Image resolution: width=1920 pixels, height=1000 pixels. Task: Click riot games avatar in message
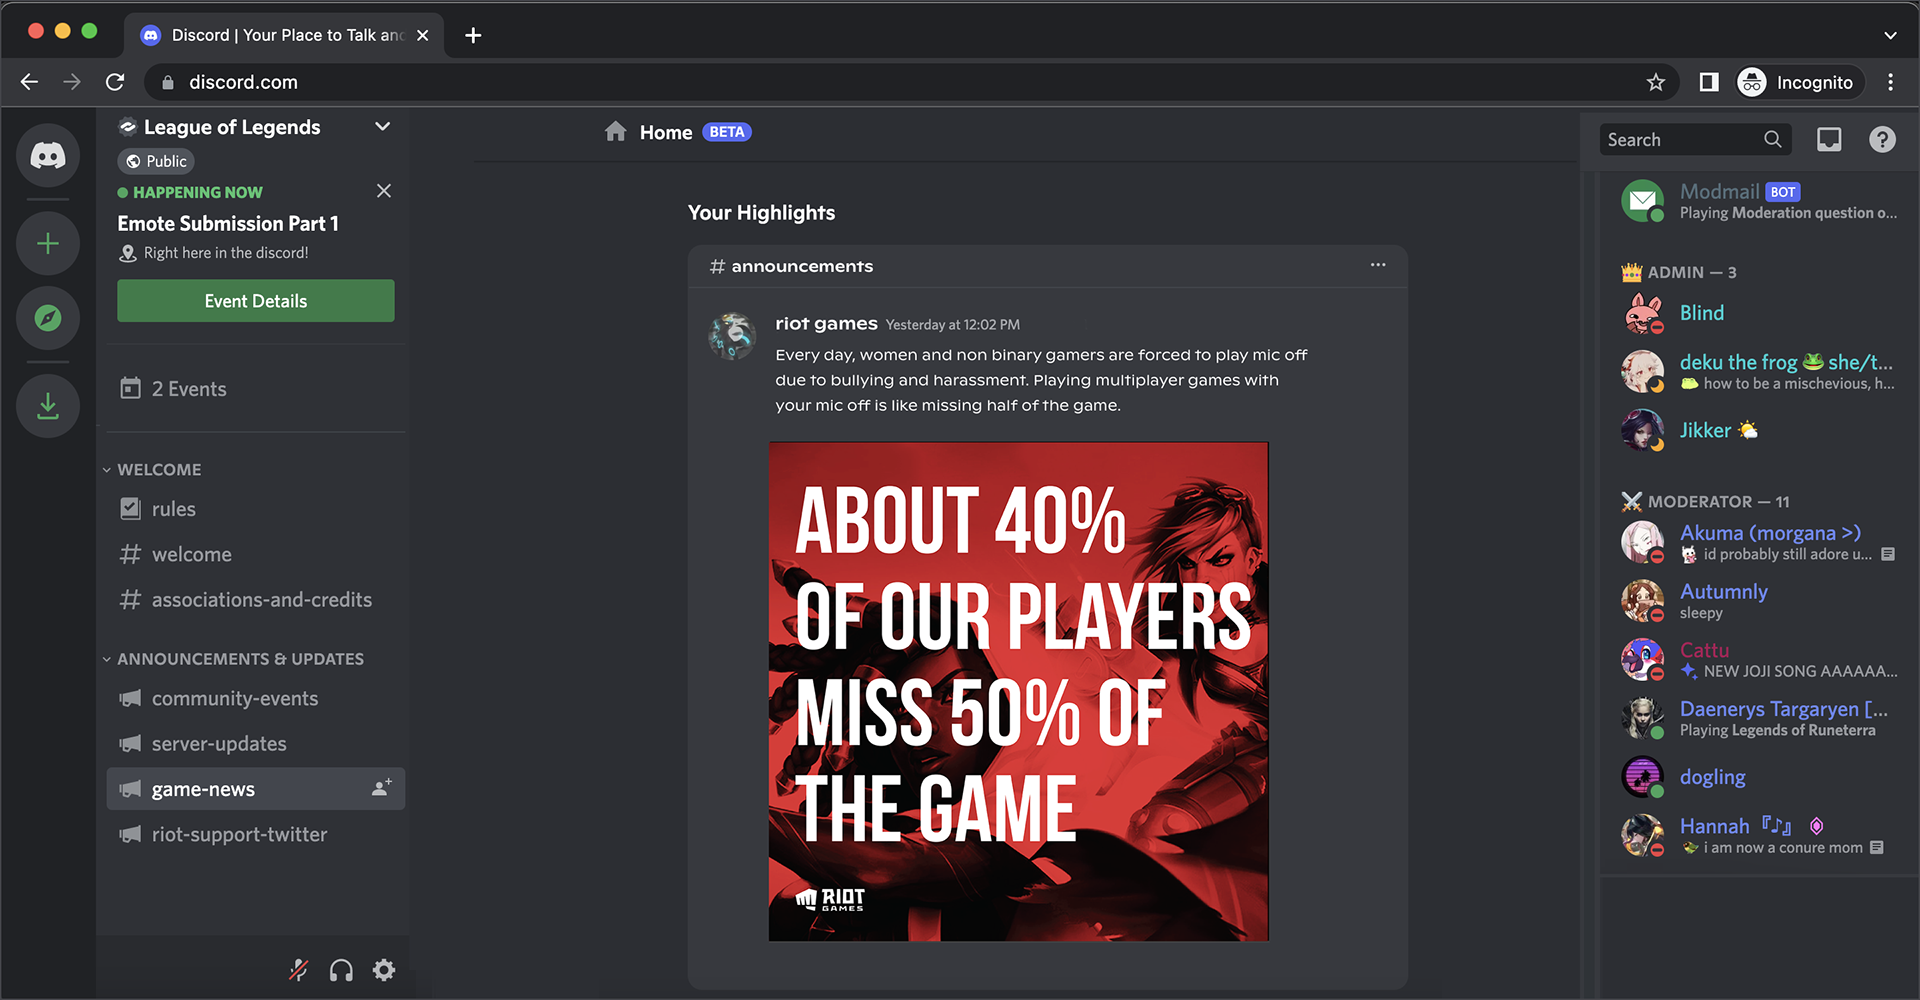click(x=732, y=336)
